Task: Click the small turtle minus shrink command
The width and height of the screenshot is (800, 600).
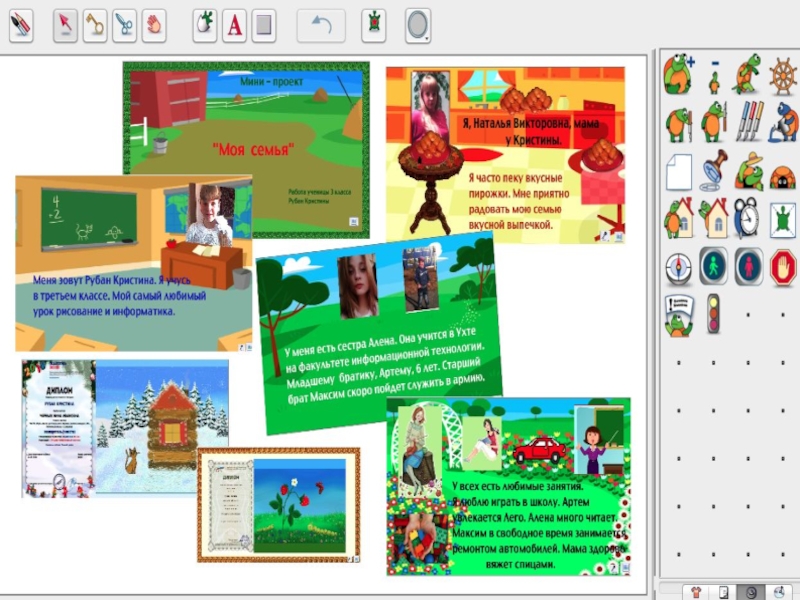Action: tap(714, 78)
